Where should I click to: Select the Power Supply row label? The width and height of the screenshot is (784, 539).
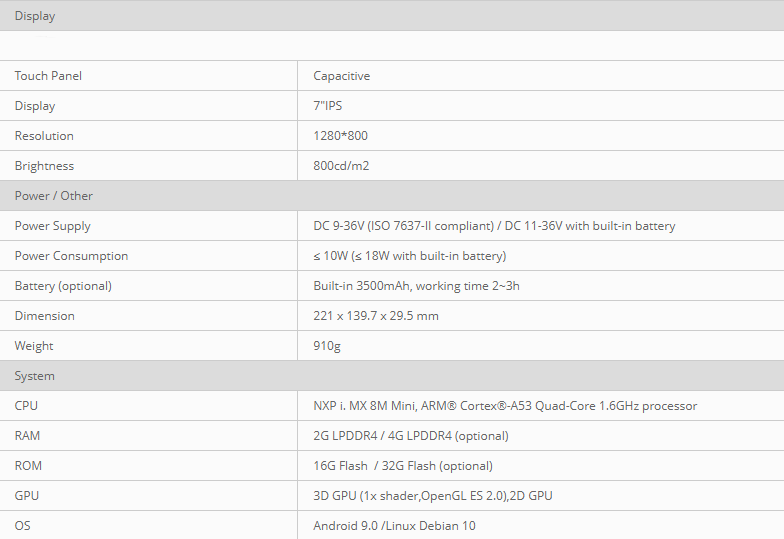pyautogui.click(x=52, y=226)
